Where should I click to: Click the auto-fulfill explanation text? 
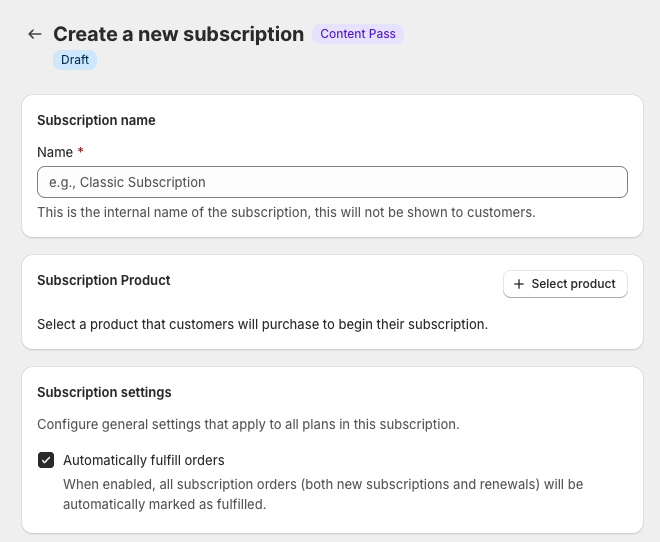322,494
